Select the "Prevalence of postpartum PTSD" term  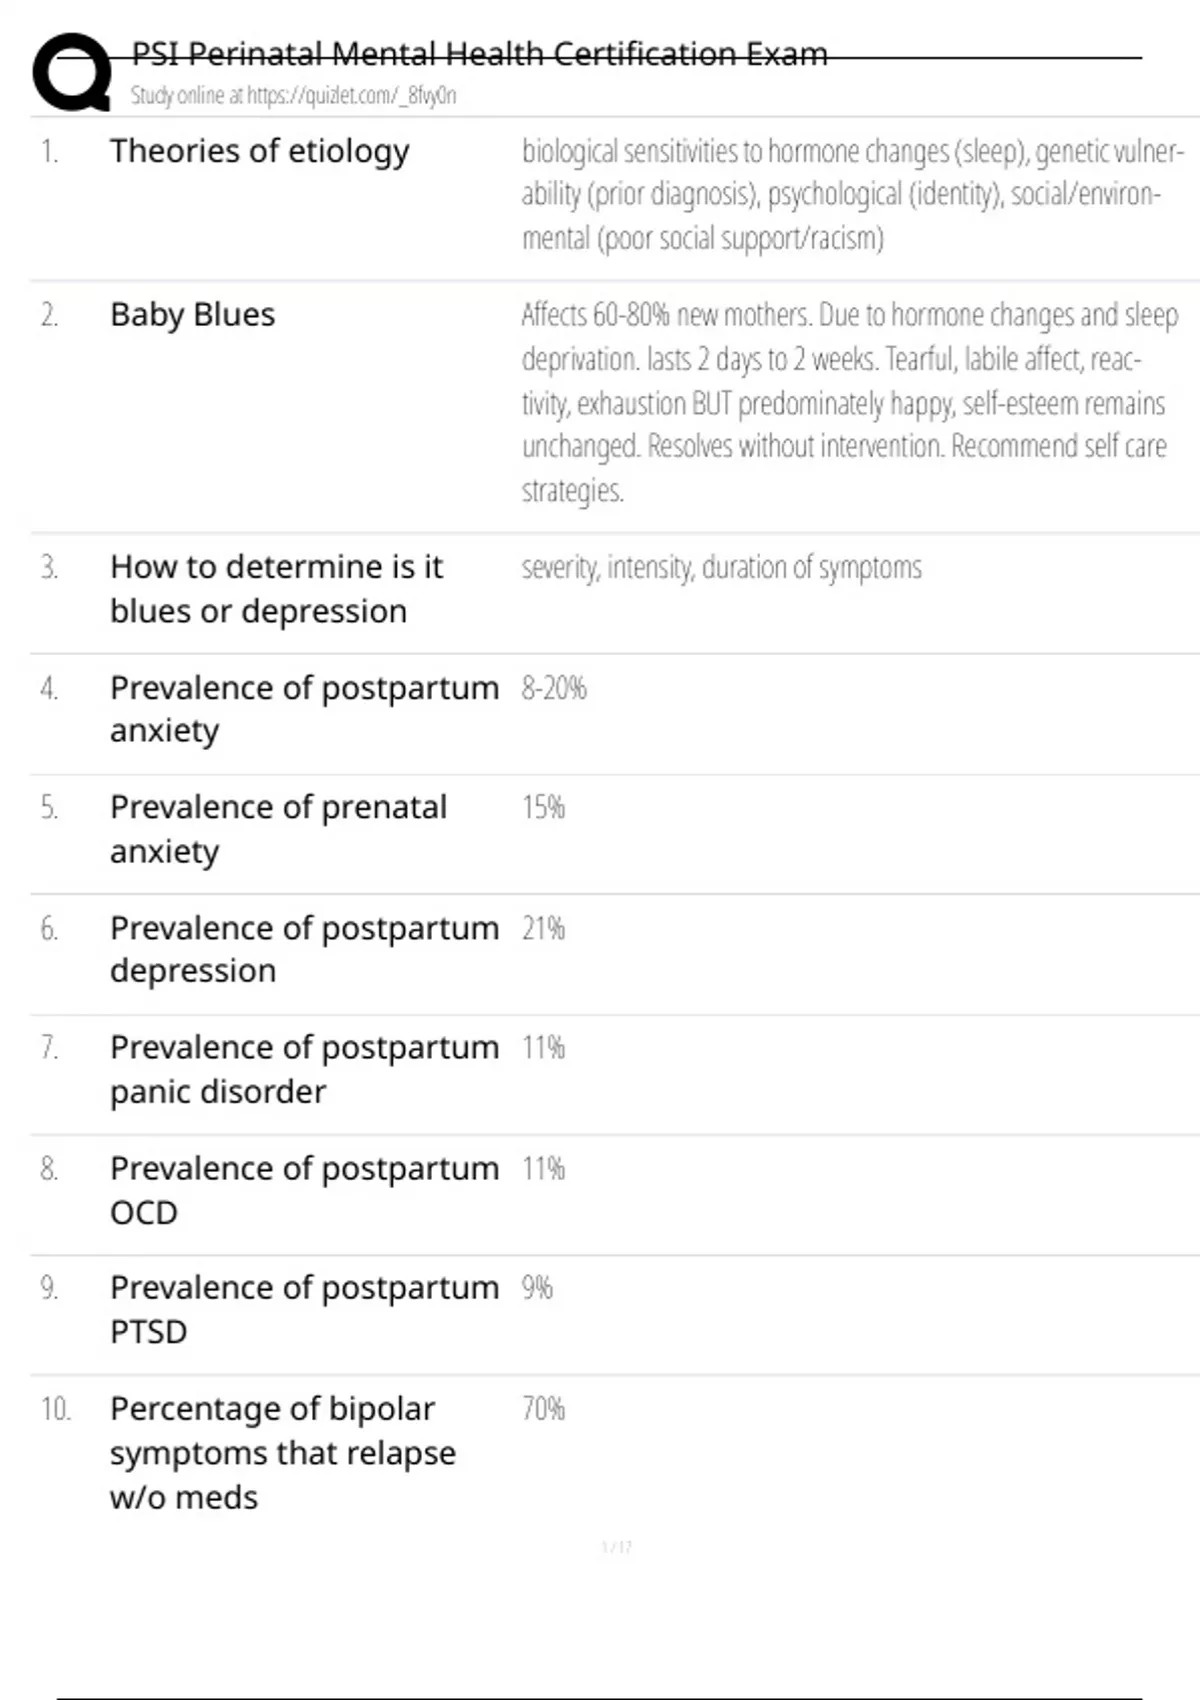304,1309
